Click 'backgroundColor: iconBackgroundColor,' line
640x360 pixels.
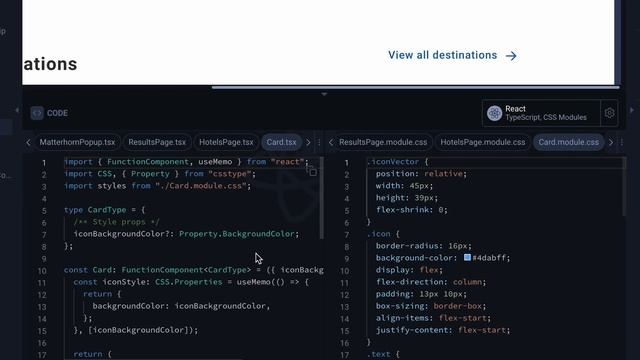[x=181, y=306]
